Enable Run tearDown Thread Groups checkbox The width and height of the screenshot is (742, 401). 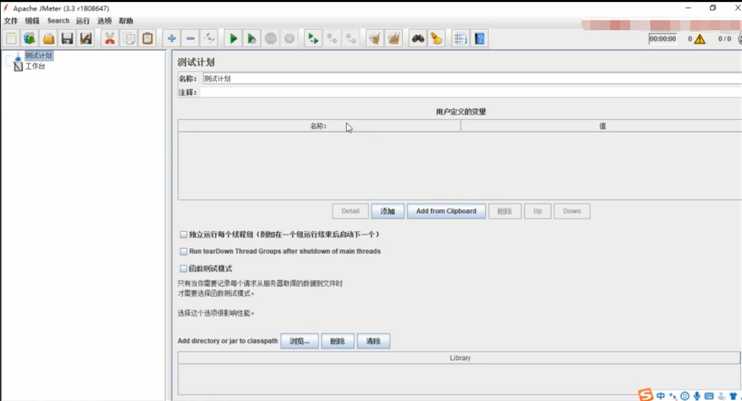[184, 251]
